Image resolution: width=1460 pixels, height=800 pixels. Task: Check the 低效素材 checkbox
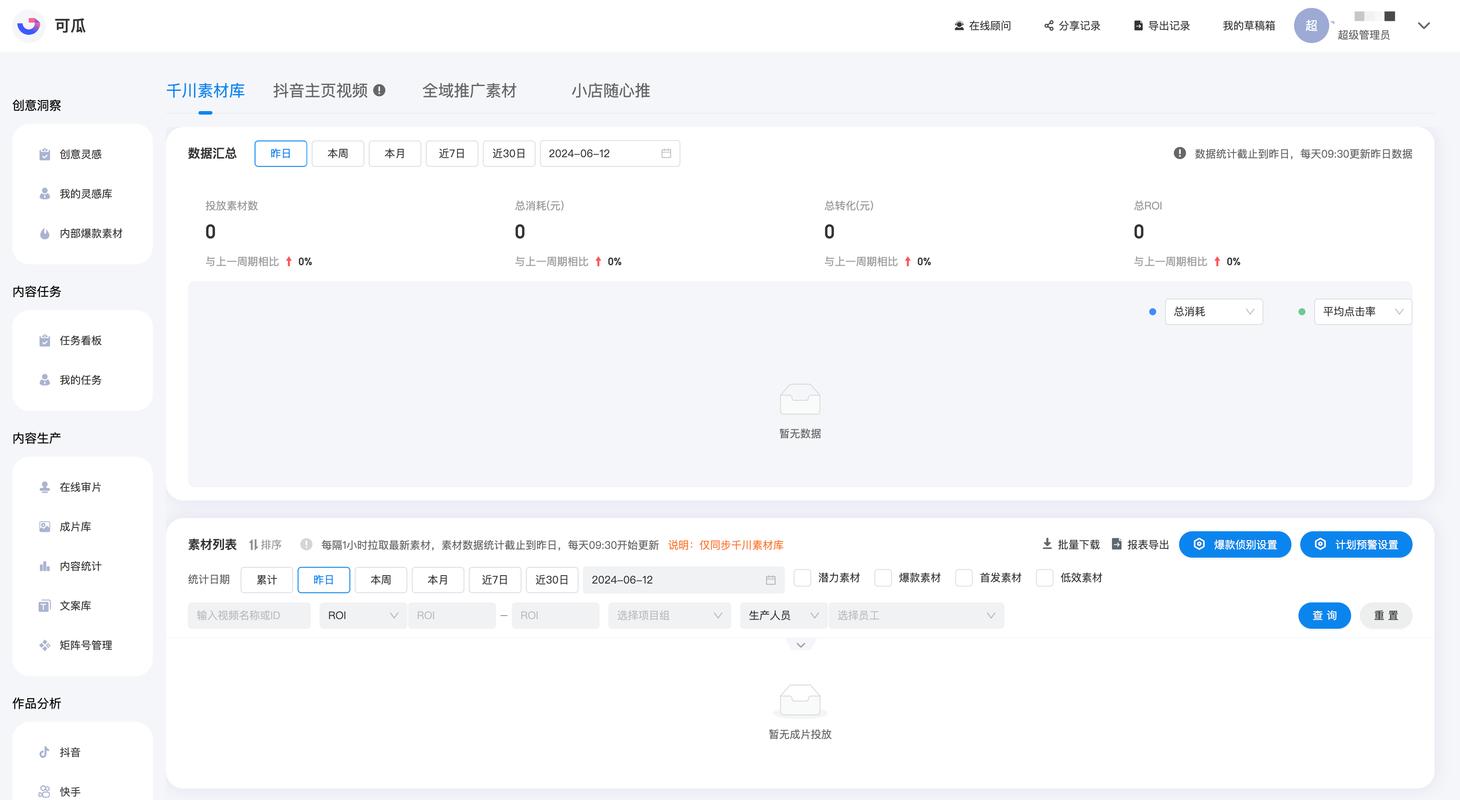1045,578
